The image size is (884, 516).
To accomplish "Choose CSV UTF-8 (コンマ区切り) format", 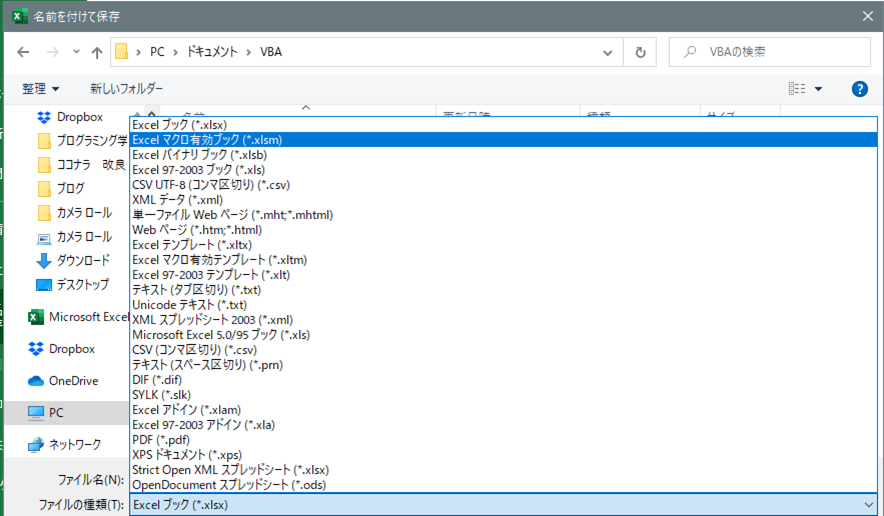I will pos(503,185).
